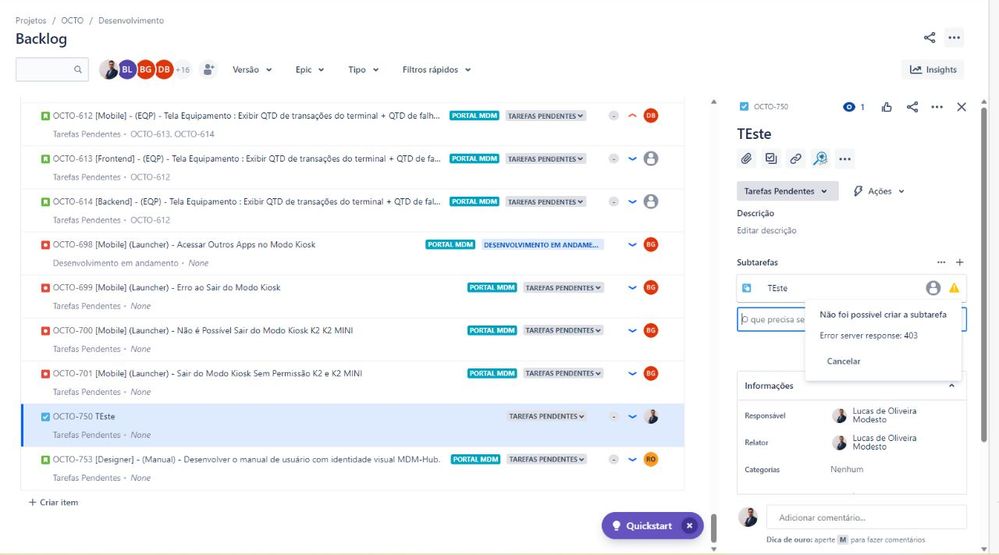Image resolution: width=999 pixels, height=555 pixels.
Task: Click DESENVOLVIMENTO EM ANDAMENTO status on OCTO-698
Action: [x=541, y=245]
